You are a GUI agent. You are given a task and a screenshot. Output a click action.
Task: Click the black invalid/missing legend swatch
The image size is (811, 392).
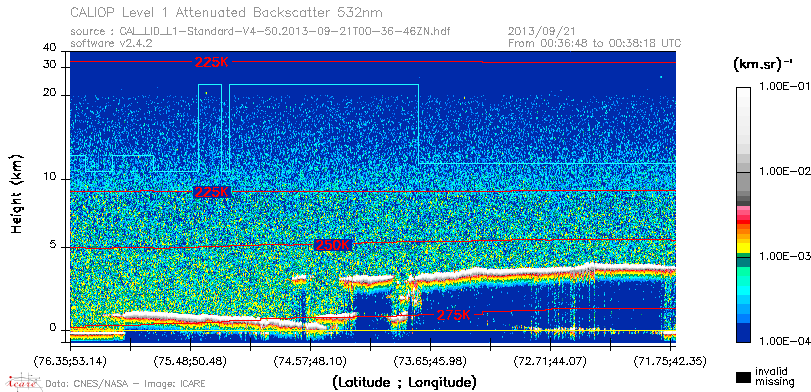tap(743, 378)
